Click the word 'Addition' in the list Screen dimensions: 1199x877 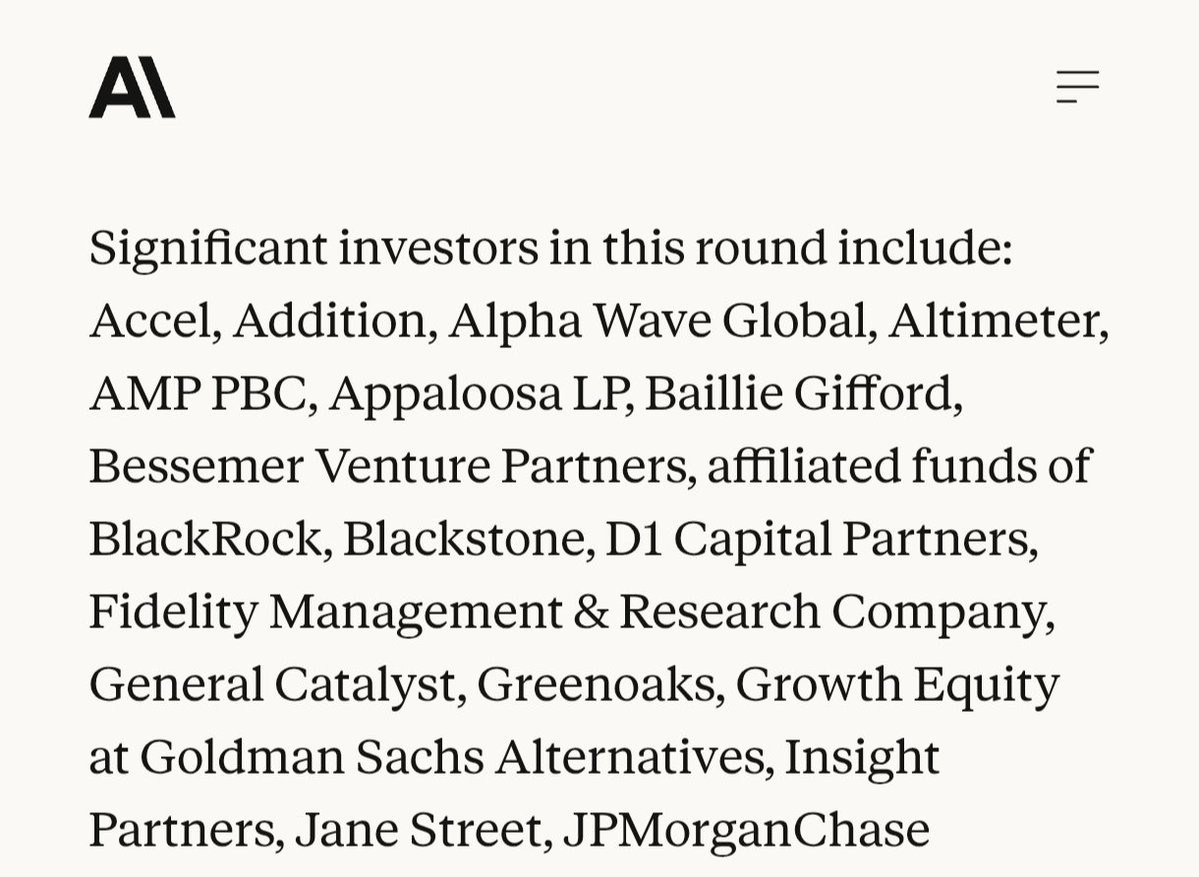point(332,320)
